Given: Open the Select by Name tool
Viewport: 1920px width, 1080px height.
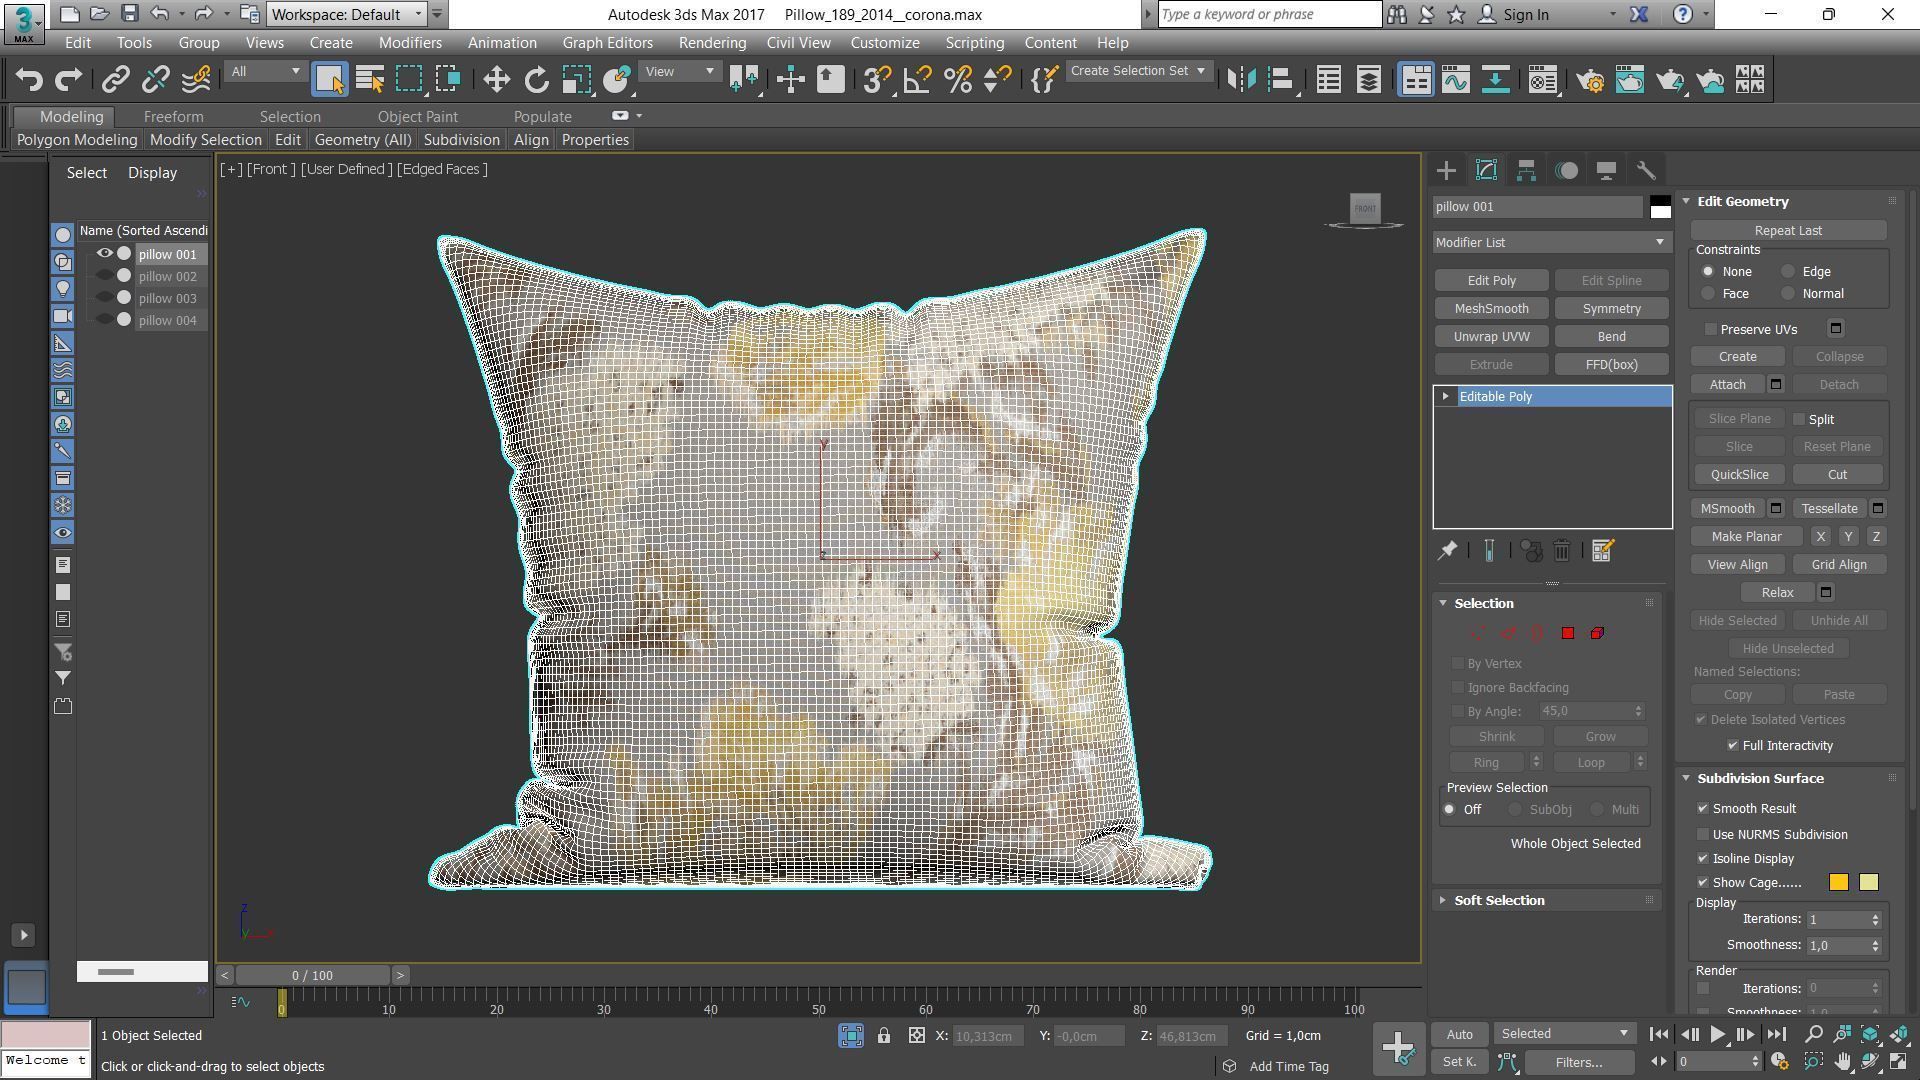Looking at the screenshot, I should [370, 80].
